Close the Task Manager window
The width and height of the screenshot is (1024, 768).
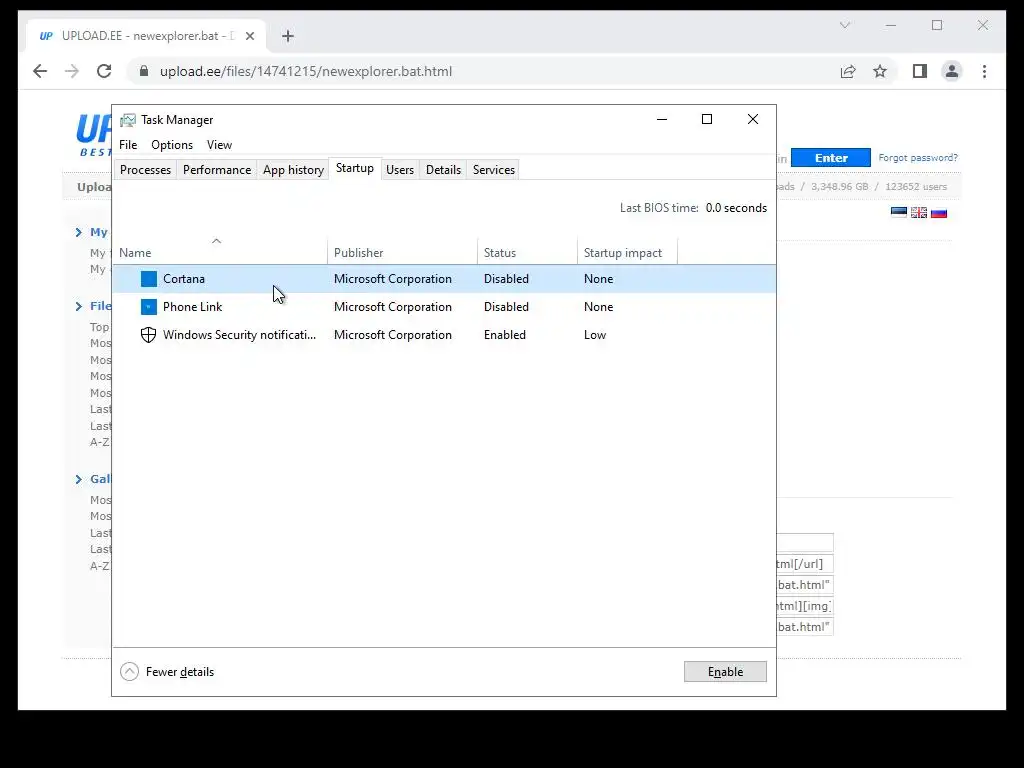pos(752,119)
